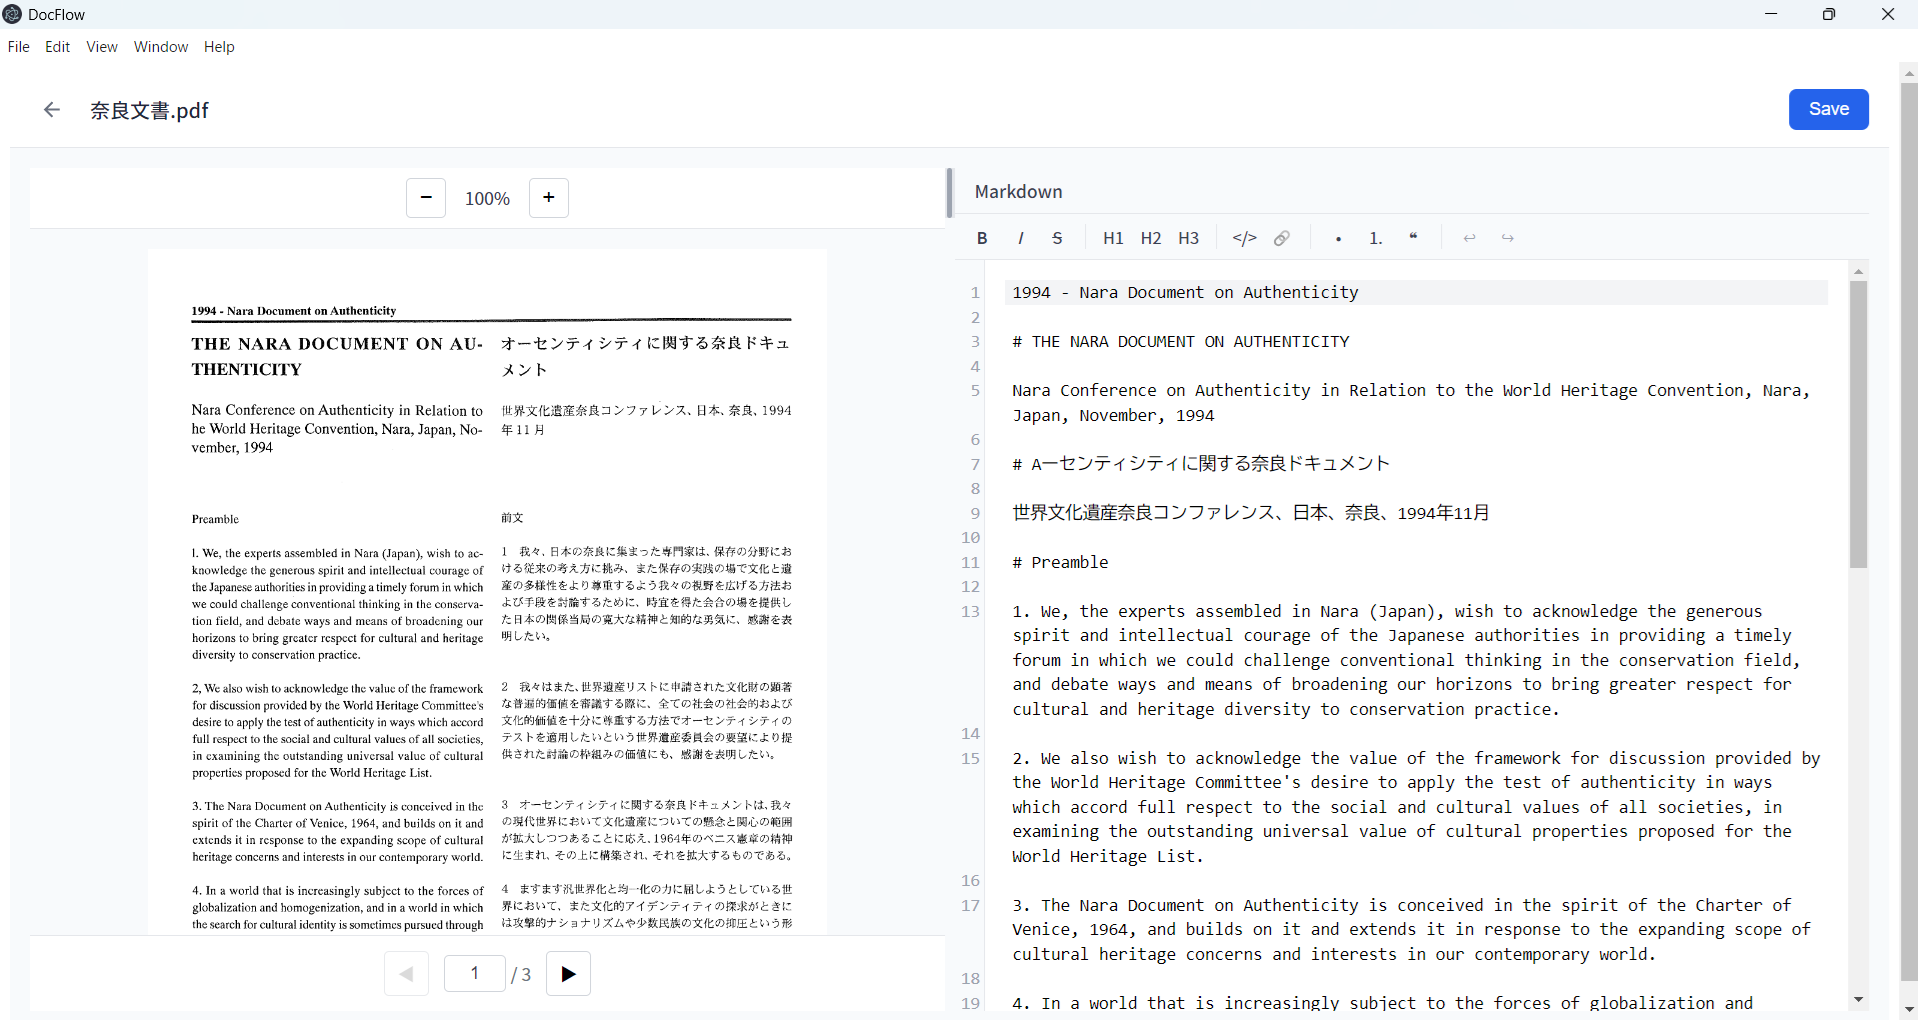Open the File menu

point(19,47)
